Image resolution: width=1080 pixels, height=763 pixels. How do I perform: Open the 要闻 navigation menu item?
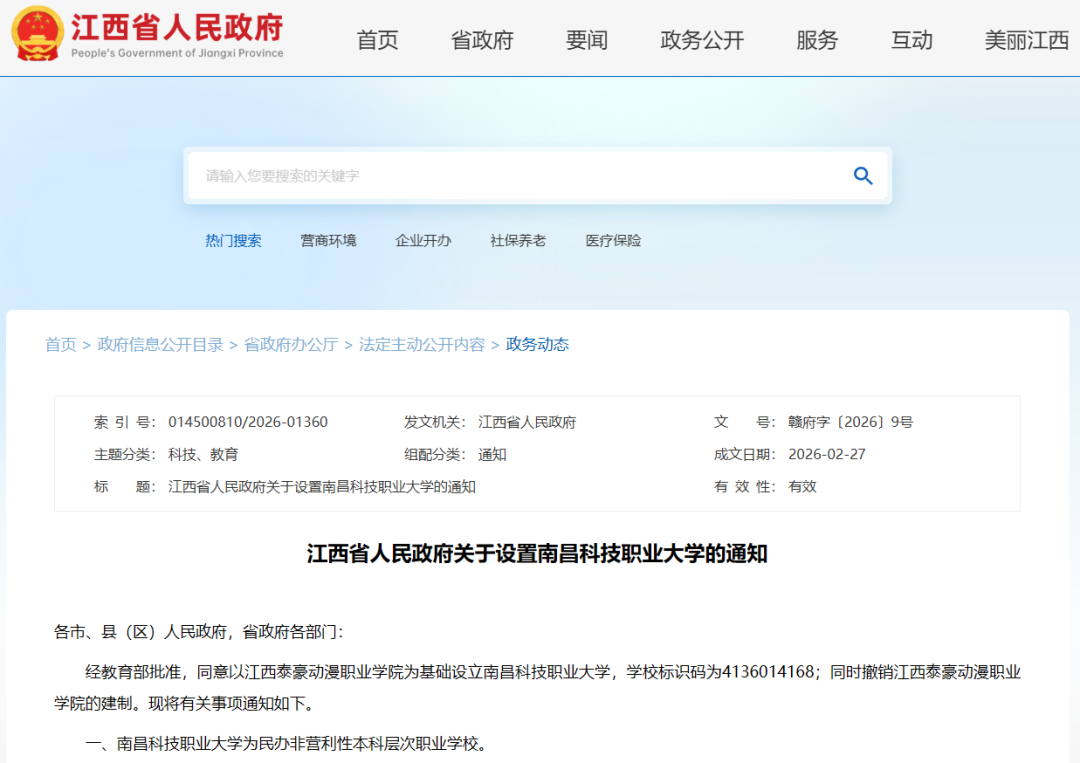pos(586,41)
